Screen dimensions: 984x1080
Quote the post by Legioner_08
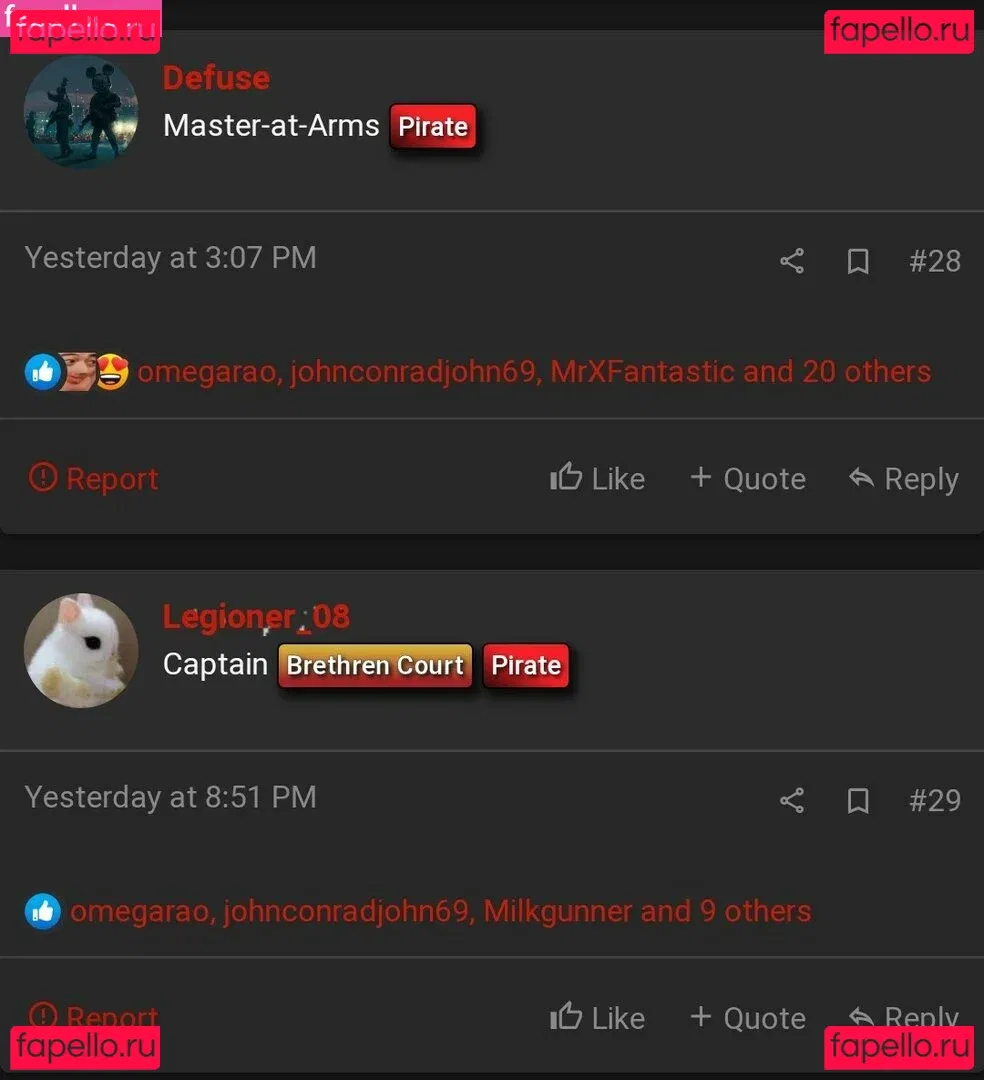[x=748, y=1017]
